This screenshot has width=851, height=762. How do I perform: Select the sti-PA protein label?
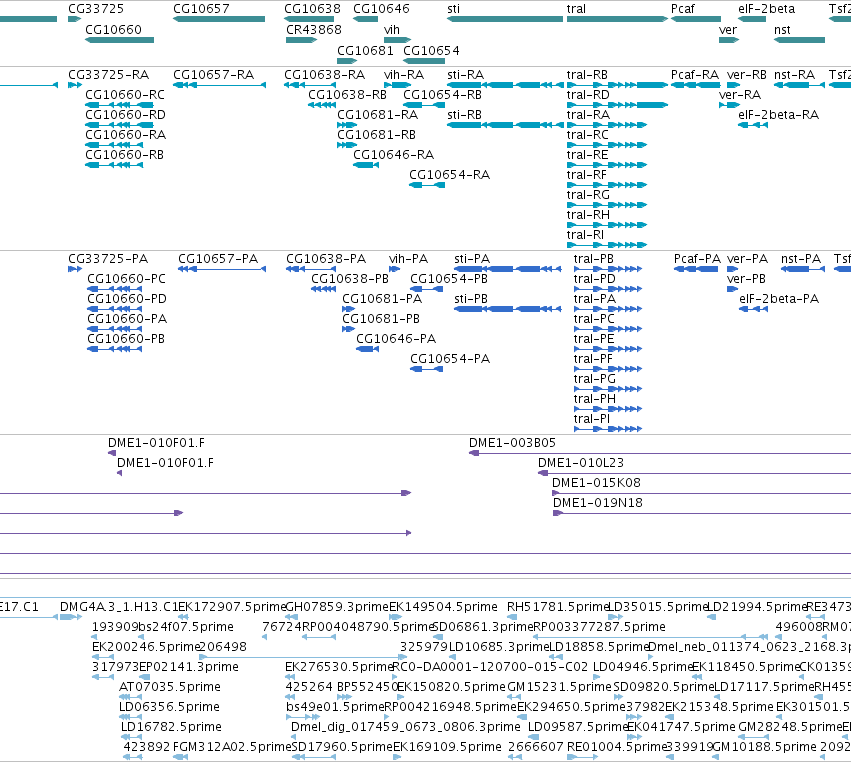coord(472,258)
